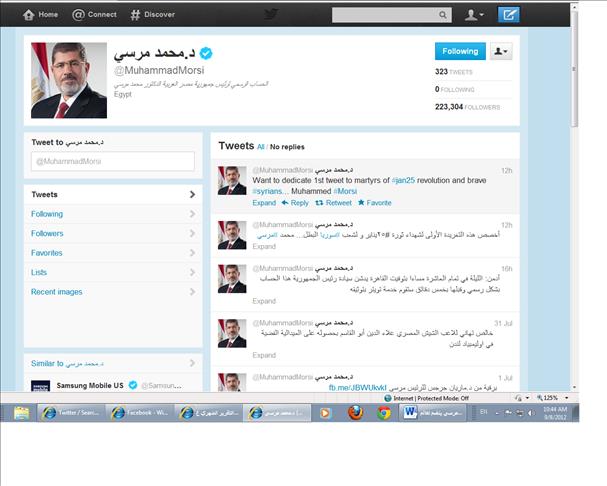Click the Tweet to @MuhammadMorsi text box

[112, 161]
